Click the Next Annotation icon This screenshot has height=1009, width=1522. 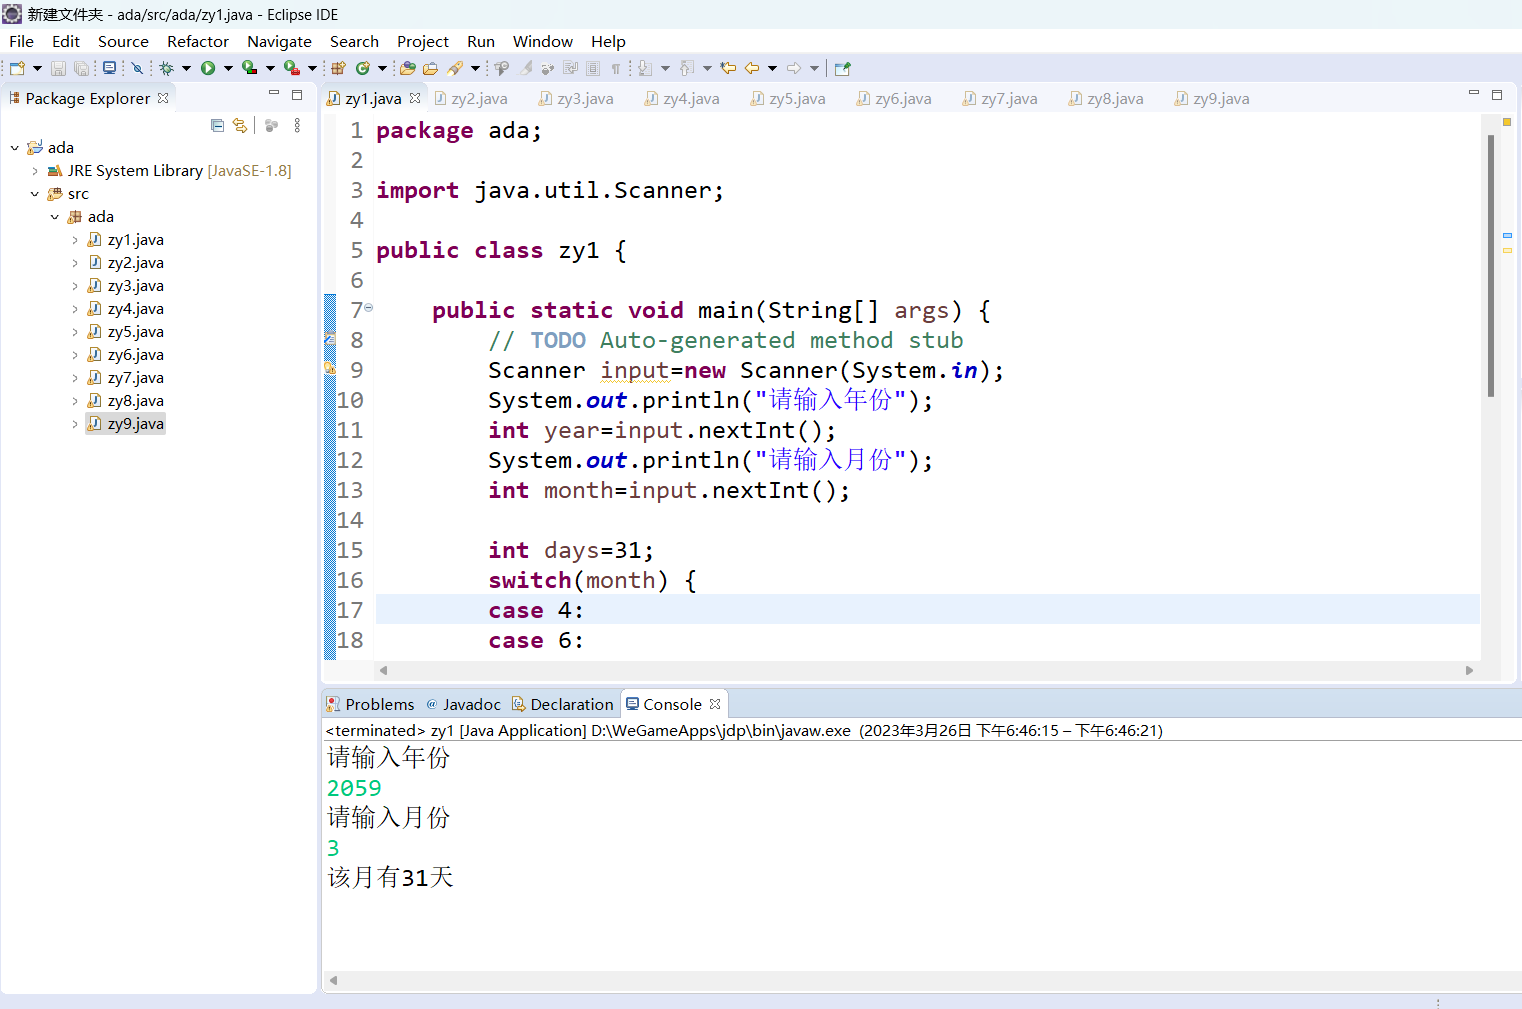[x=645, y=68]
